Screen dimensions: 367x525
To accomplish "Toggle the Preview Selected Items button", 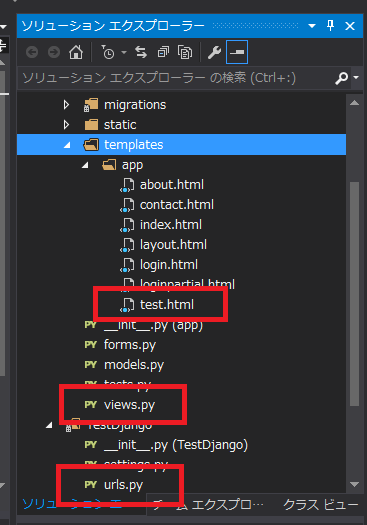I will [x=237, y=52].
